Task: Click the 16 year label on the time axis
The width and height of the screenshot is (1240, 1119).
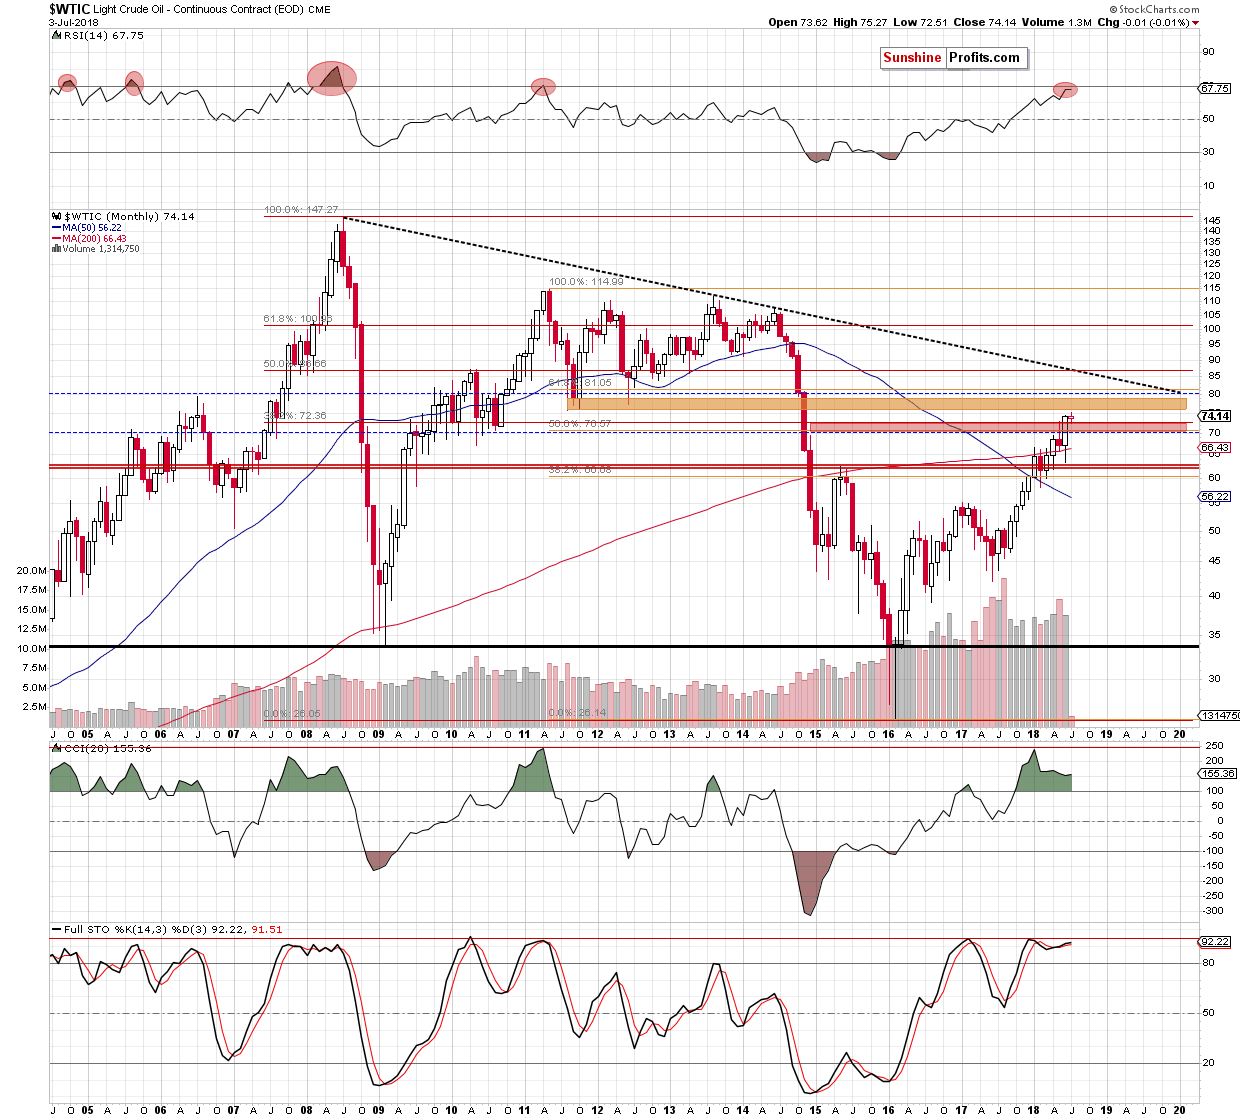Action: [x=888, y=734]
